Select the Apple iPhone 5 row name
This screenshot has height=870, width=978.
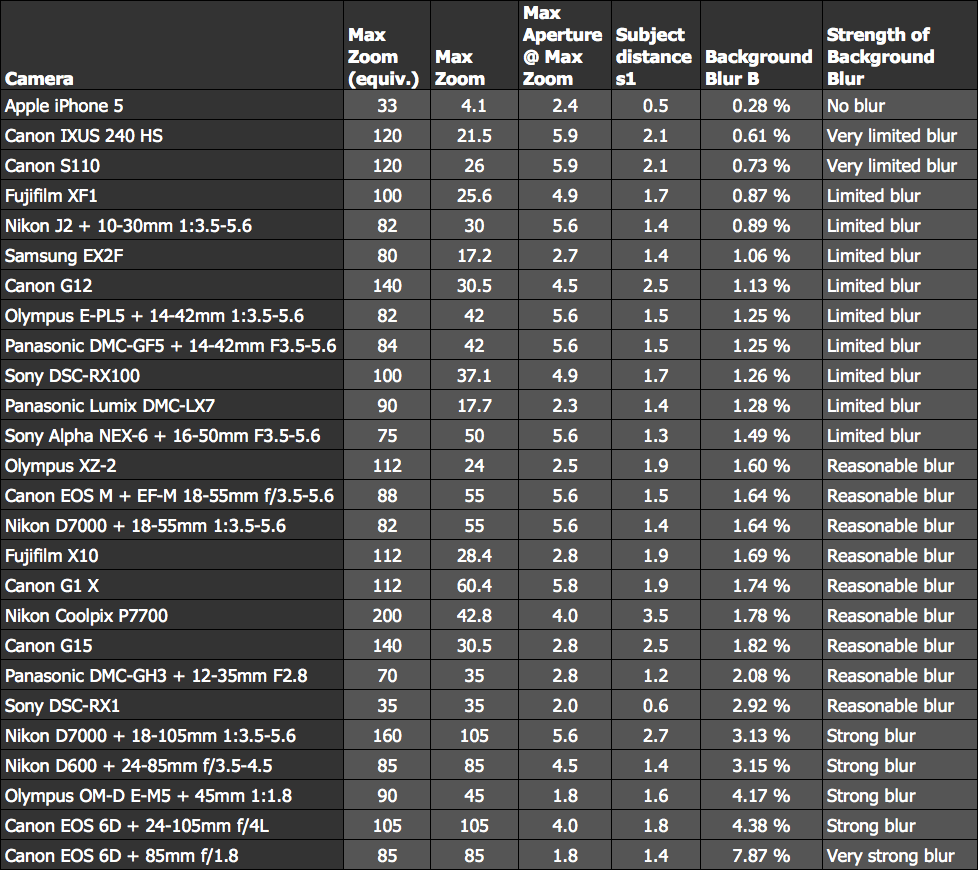(x=172, y=105)
